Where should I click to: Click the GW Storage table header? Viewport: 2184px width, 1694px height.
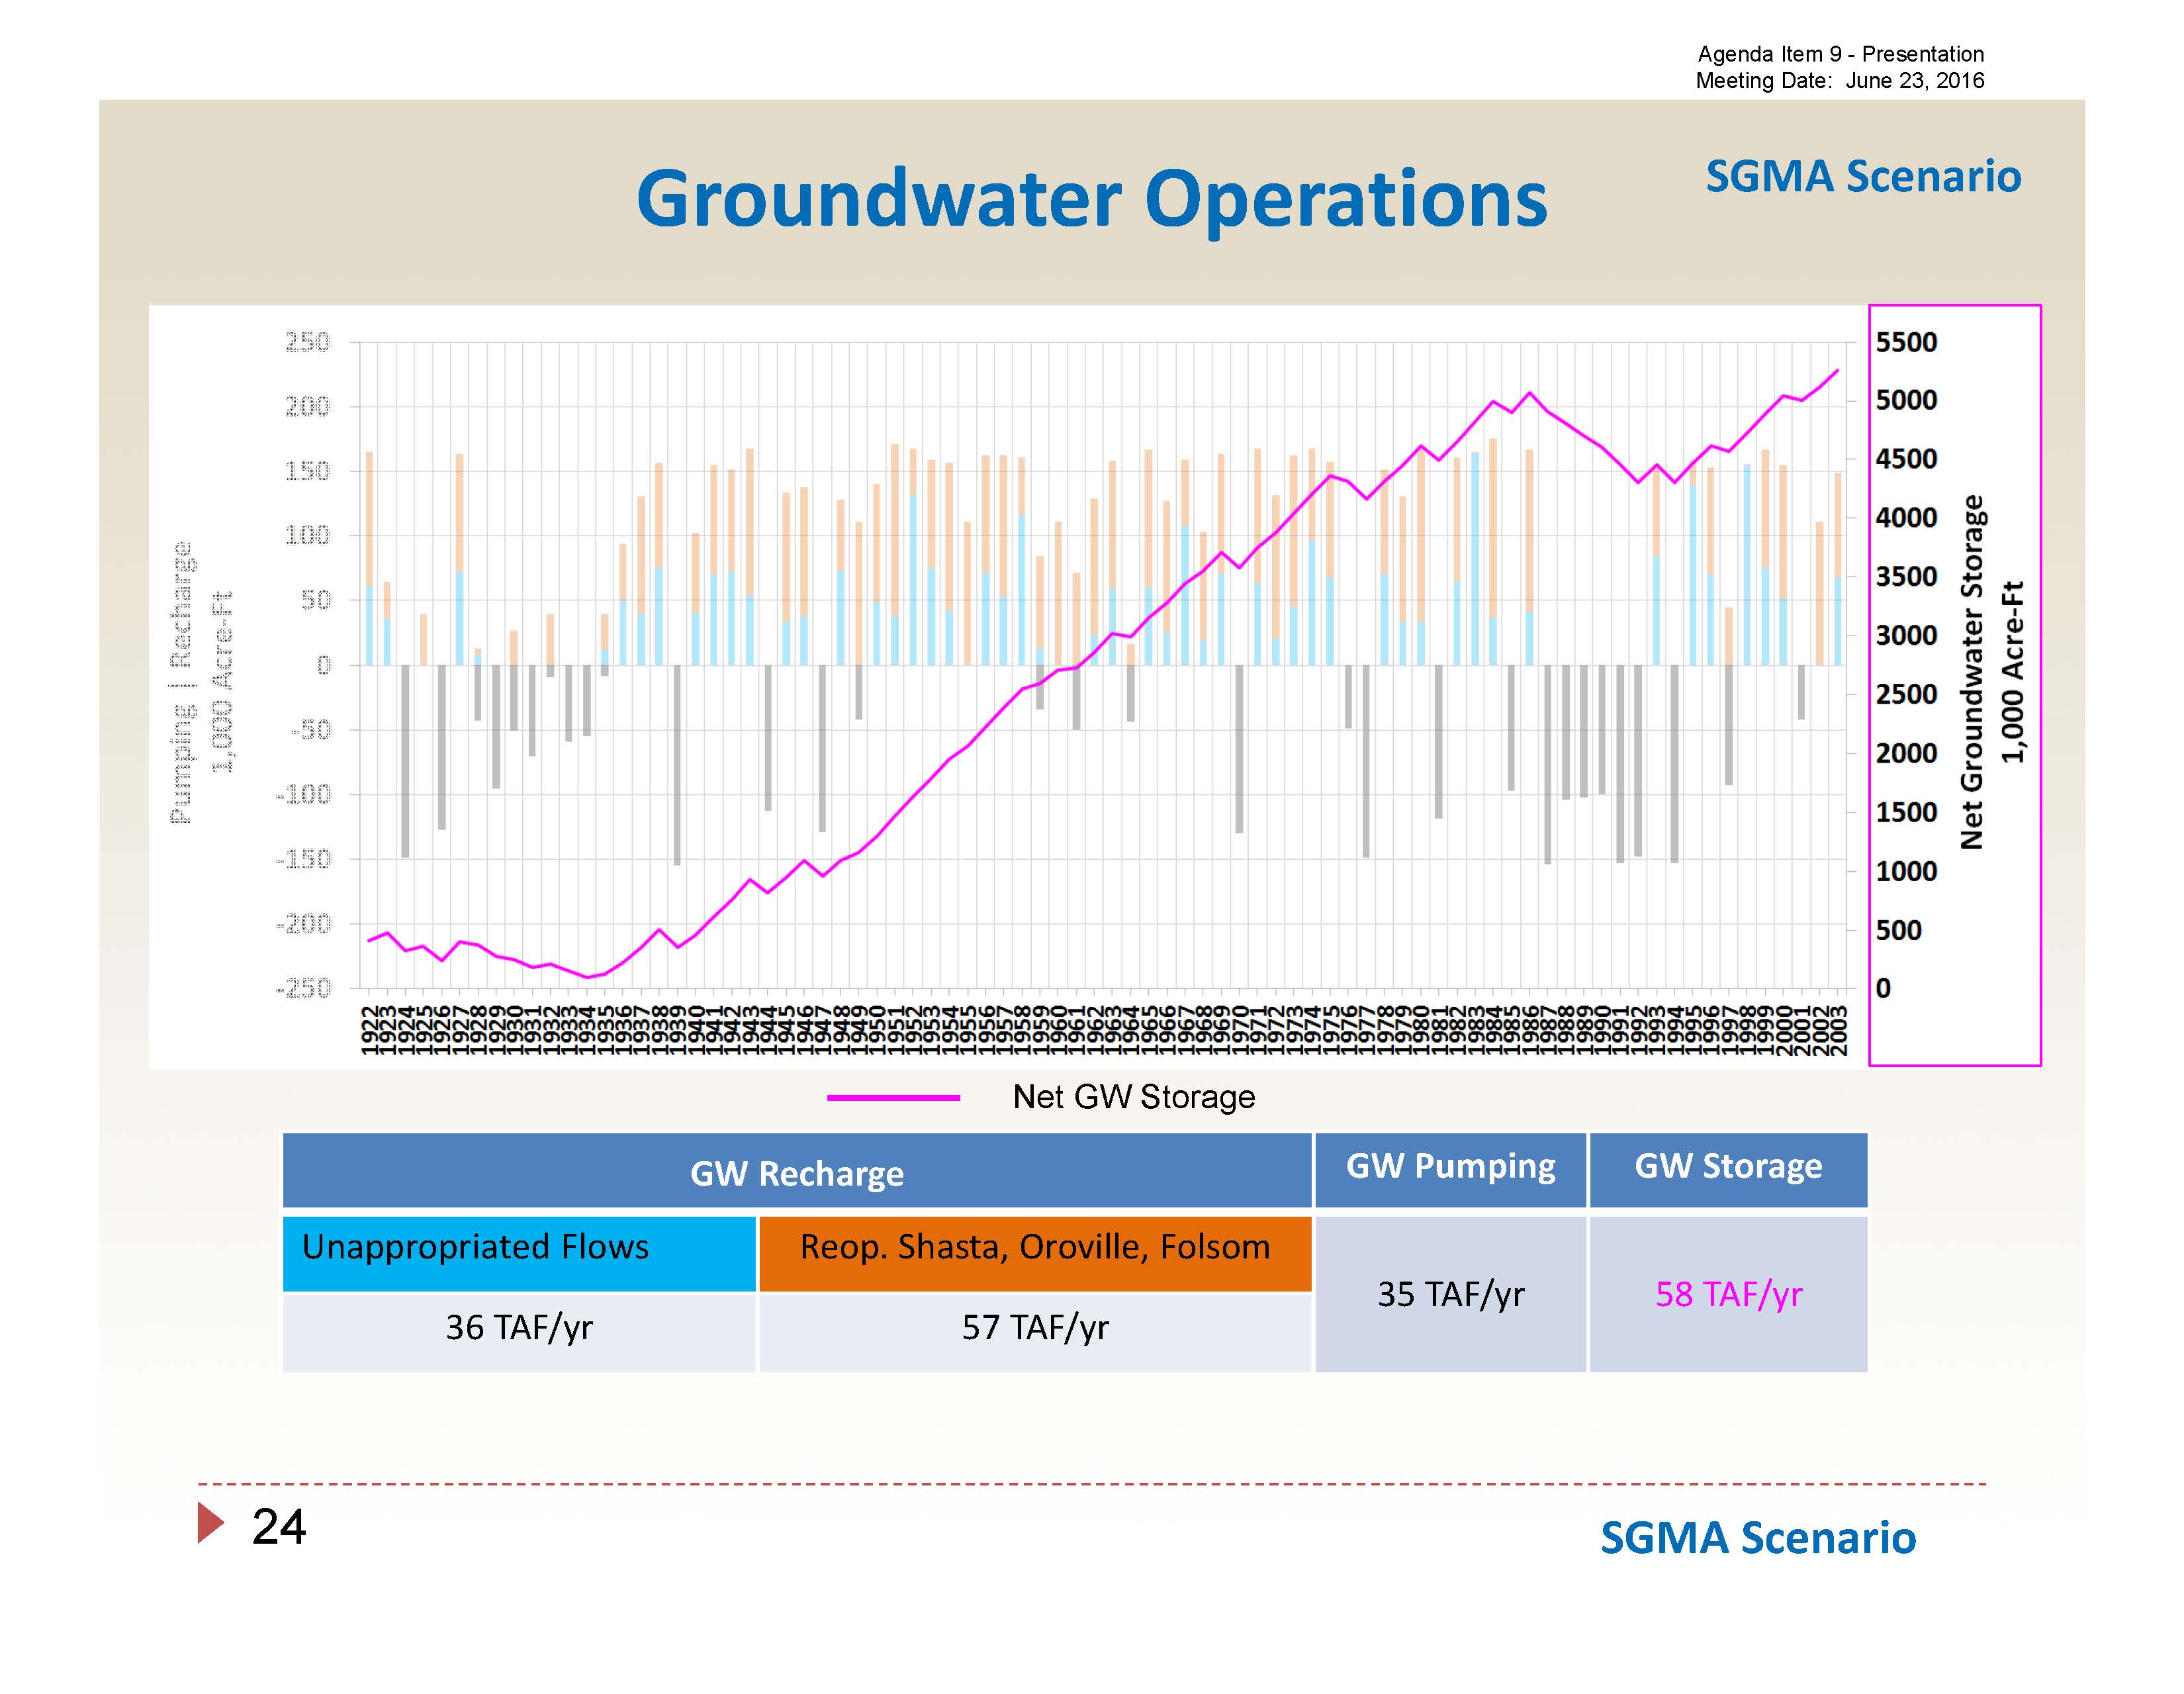[x=1727, y=1166]
